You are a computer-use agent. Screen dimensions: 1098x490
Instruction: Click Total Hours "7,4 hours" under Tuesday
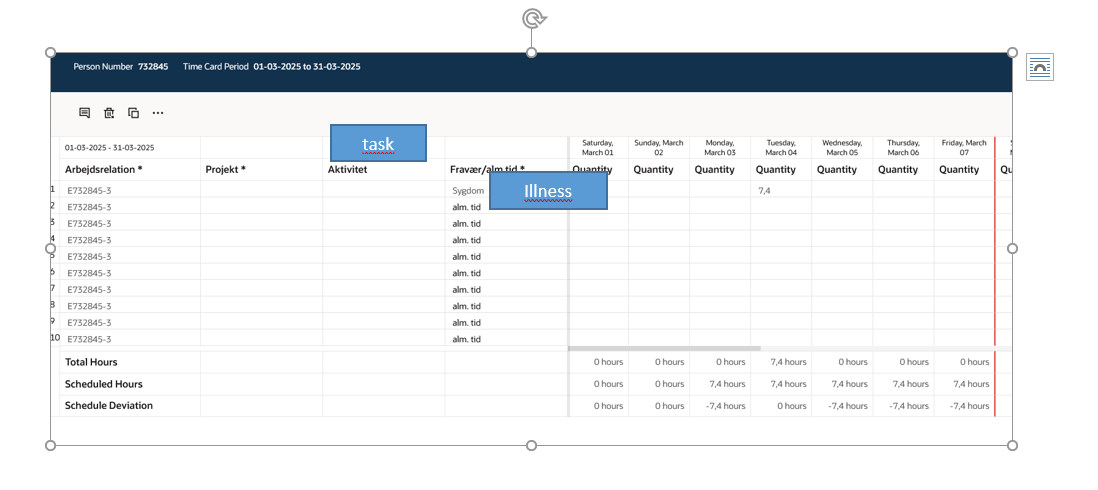coord(788,362)
